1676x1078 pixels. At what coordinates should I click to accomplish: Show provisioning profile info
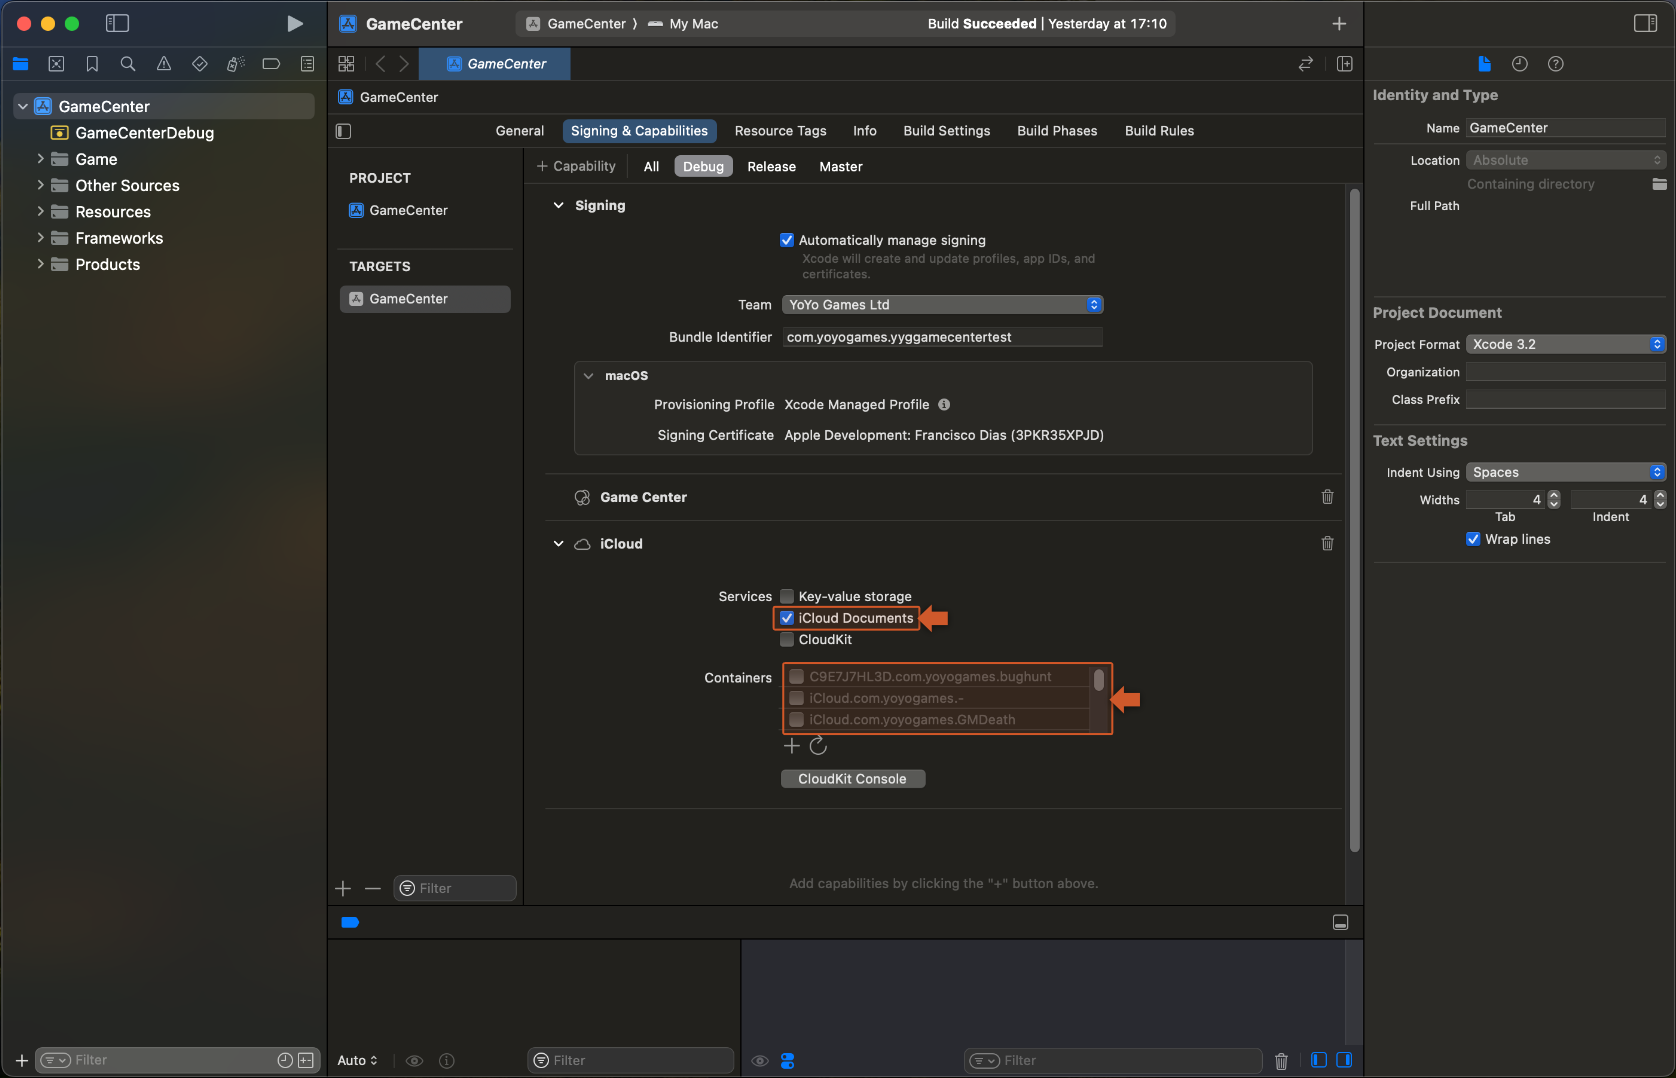coord(944,405)
